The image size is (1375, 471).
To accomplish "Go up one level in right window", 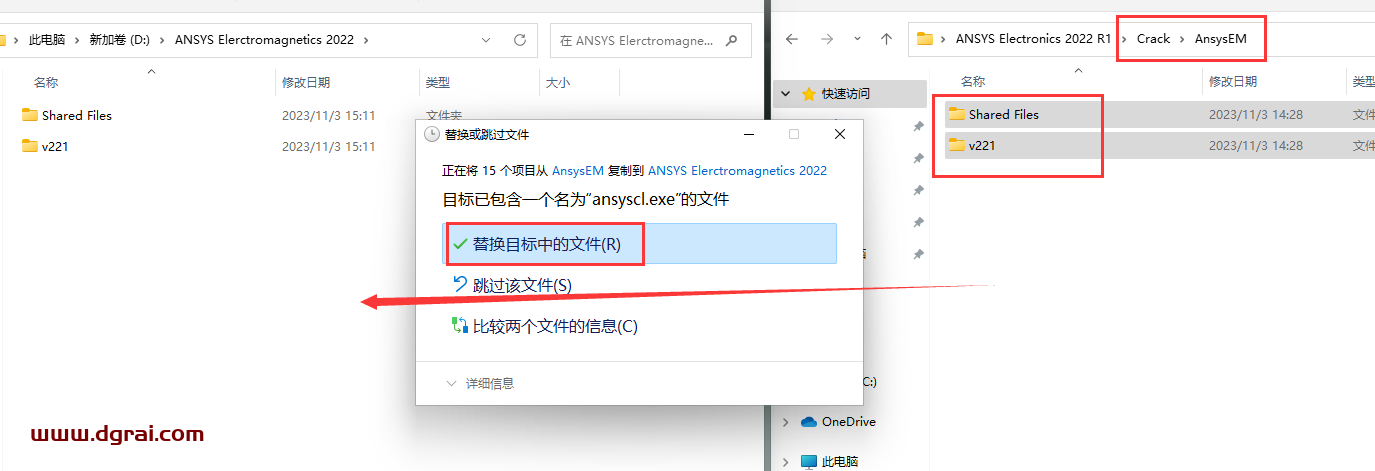I will point(886,39).
